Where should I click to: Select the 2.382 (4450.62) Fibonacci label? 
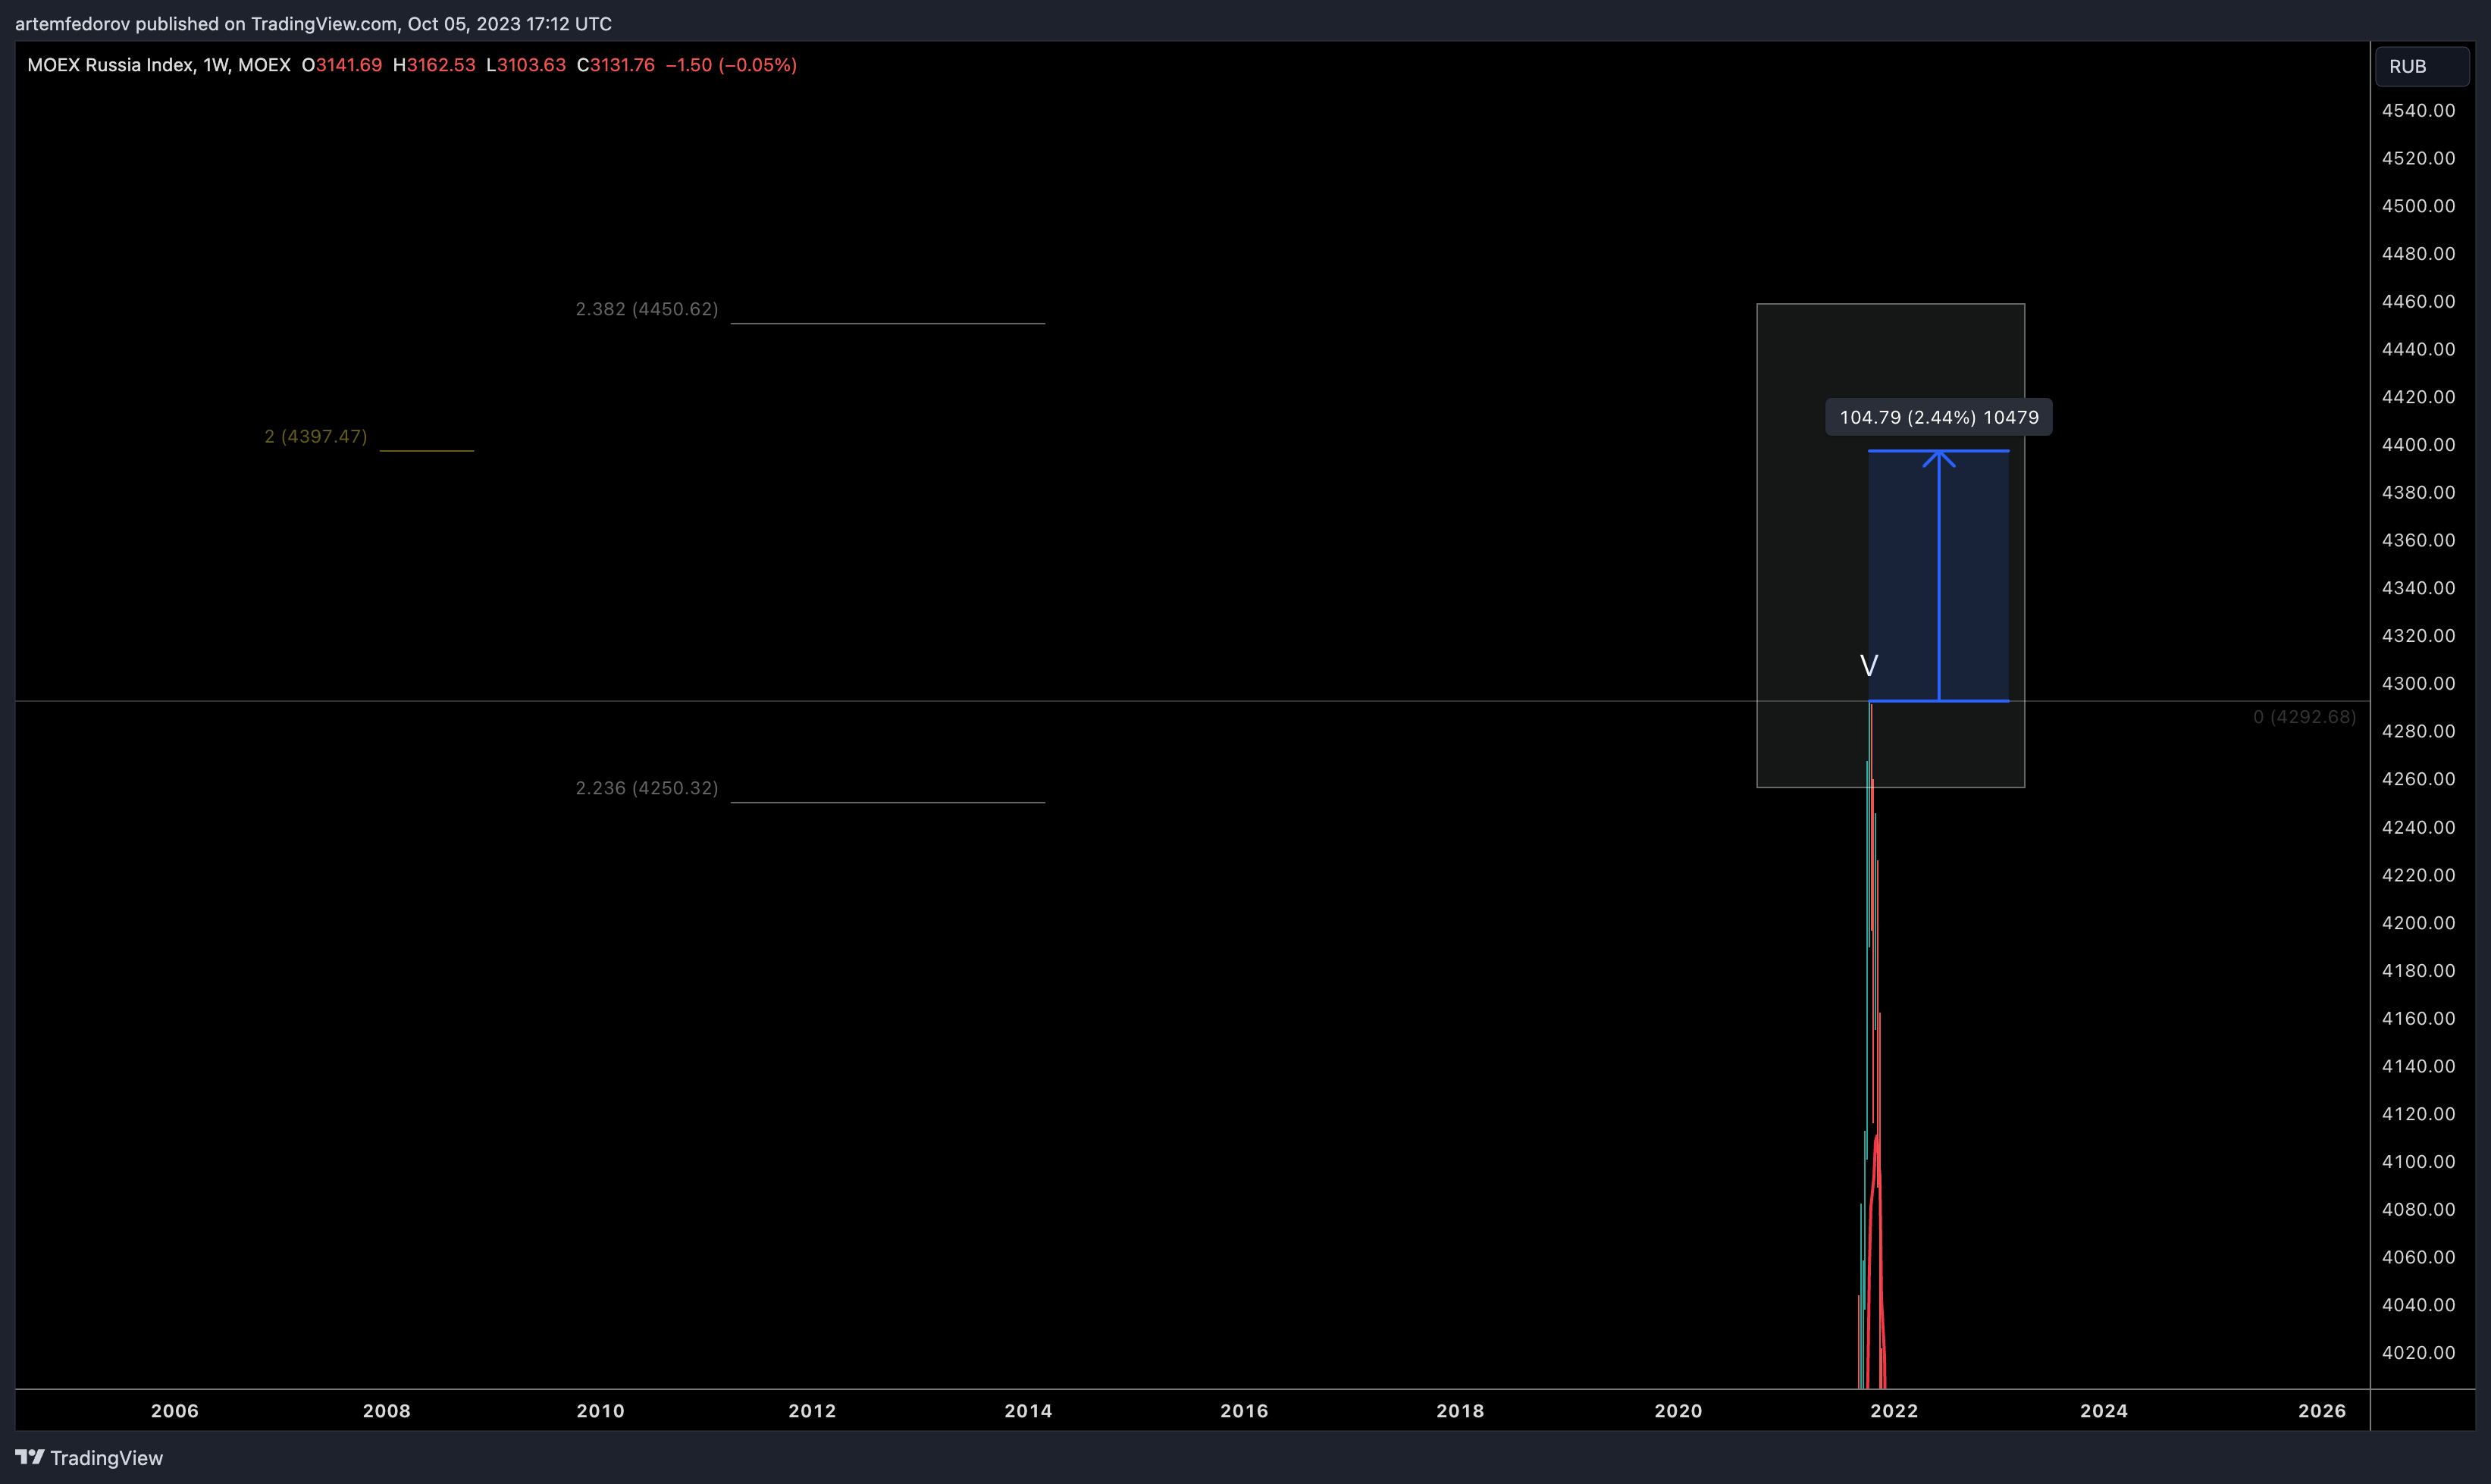[647, 309]
